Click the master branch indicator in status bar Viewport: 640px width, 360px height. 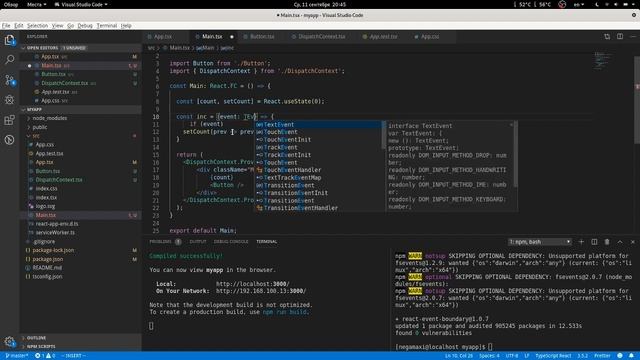tap(16, 356)
